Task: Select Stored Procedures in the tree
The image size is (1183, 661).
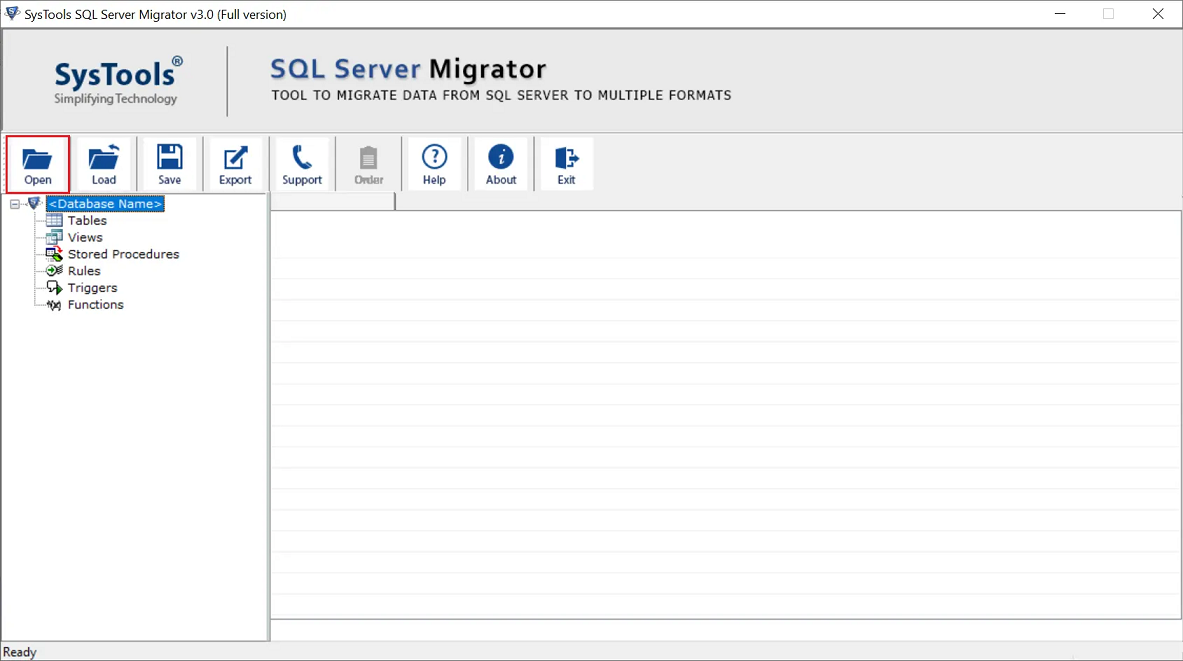Action: pyautogui.click(x=124, y=254)
